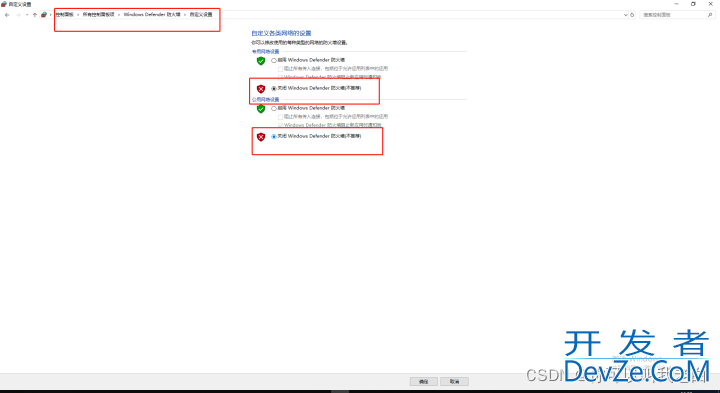Image resolution: width=720 pixels, height=393 pixels.
Task: Check block all incoming connections for private network
Action: (x=281, y=69)
